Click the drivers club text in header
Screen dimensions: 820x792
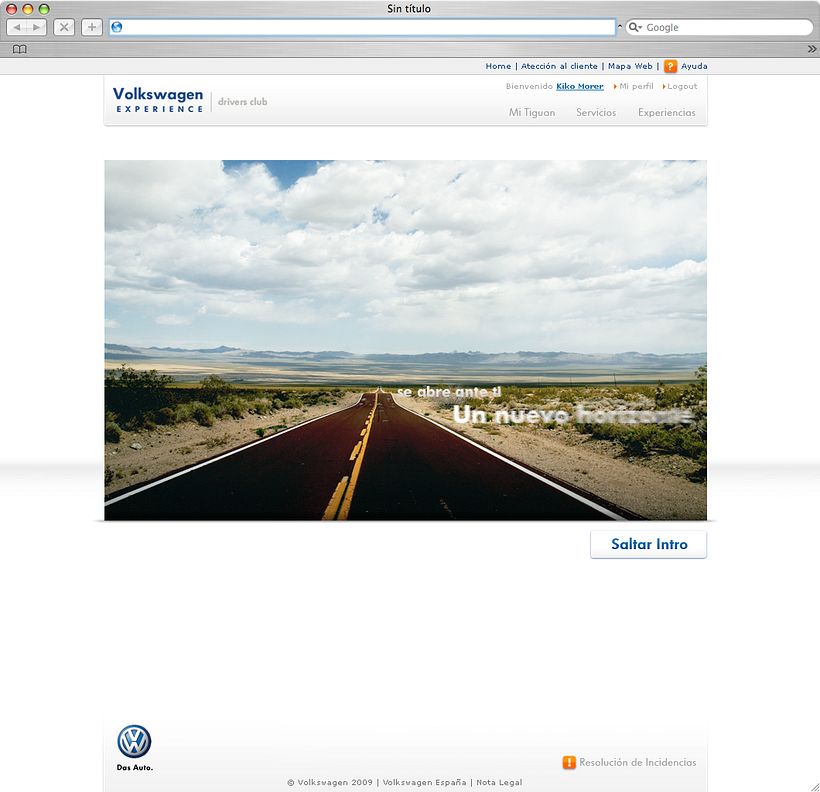tap(243, 101)
